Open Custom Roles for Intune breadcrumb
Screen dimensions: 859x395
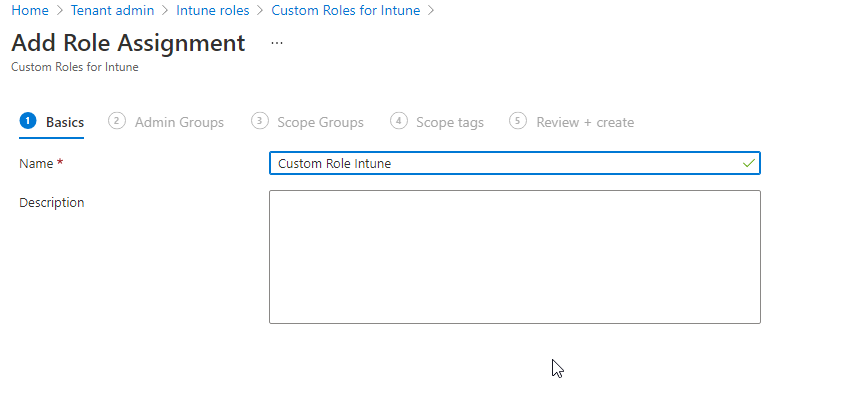coord(346,10)
